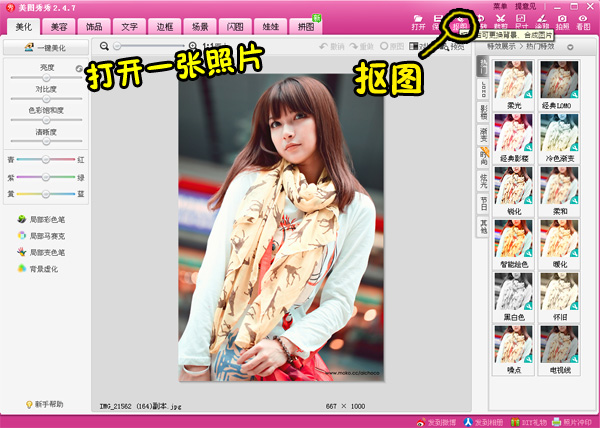Select the 抠图 cutout tool icon
The height and width of the screenshot is (428, 600).
459,22
